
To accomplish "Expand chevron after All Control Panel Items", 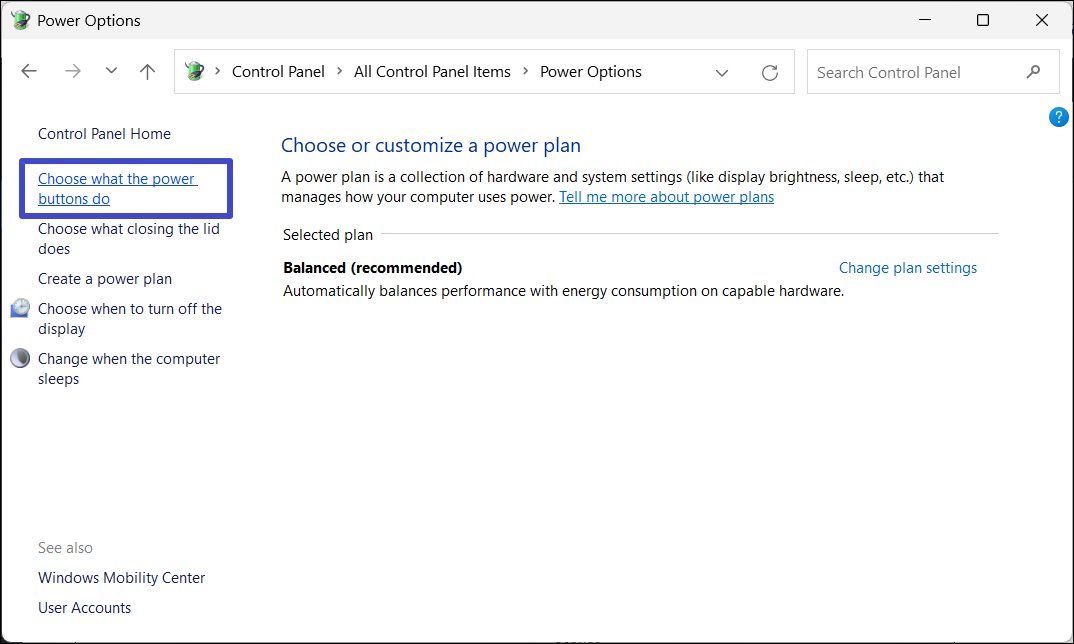I will click(x=526, y=71).
